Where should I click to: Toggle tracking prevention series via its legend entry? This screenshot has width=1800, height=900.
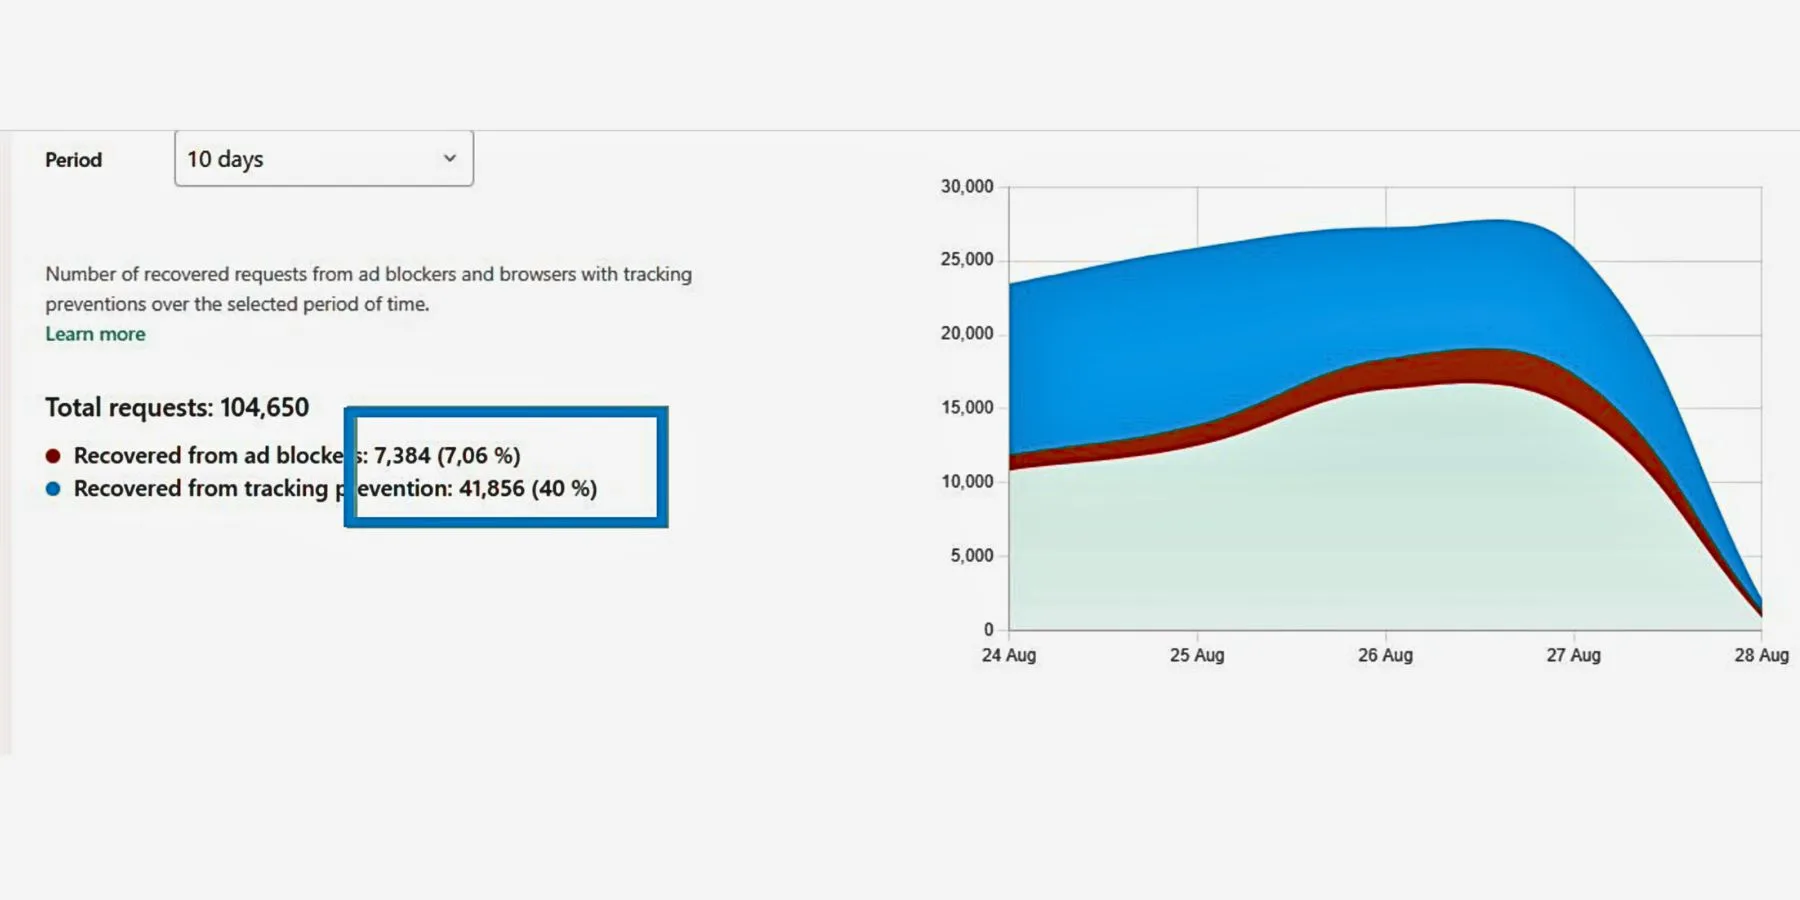(x=200, y=489)
